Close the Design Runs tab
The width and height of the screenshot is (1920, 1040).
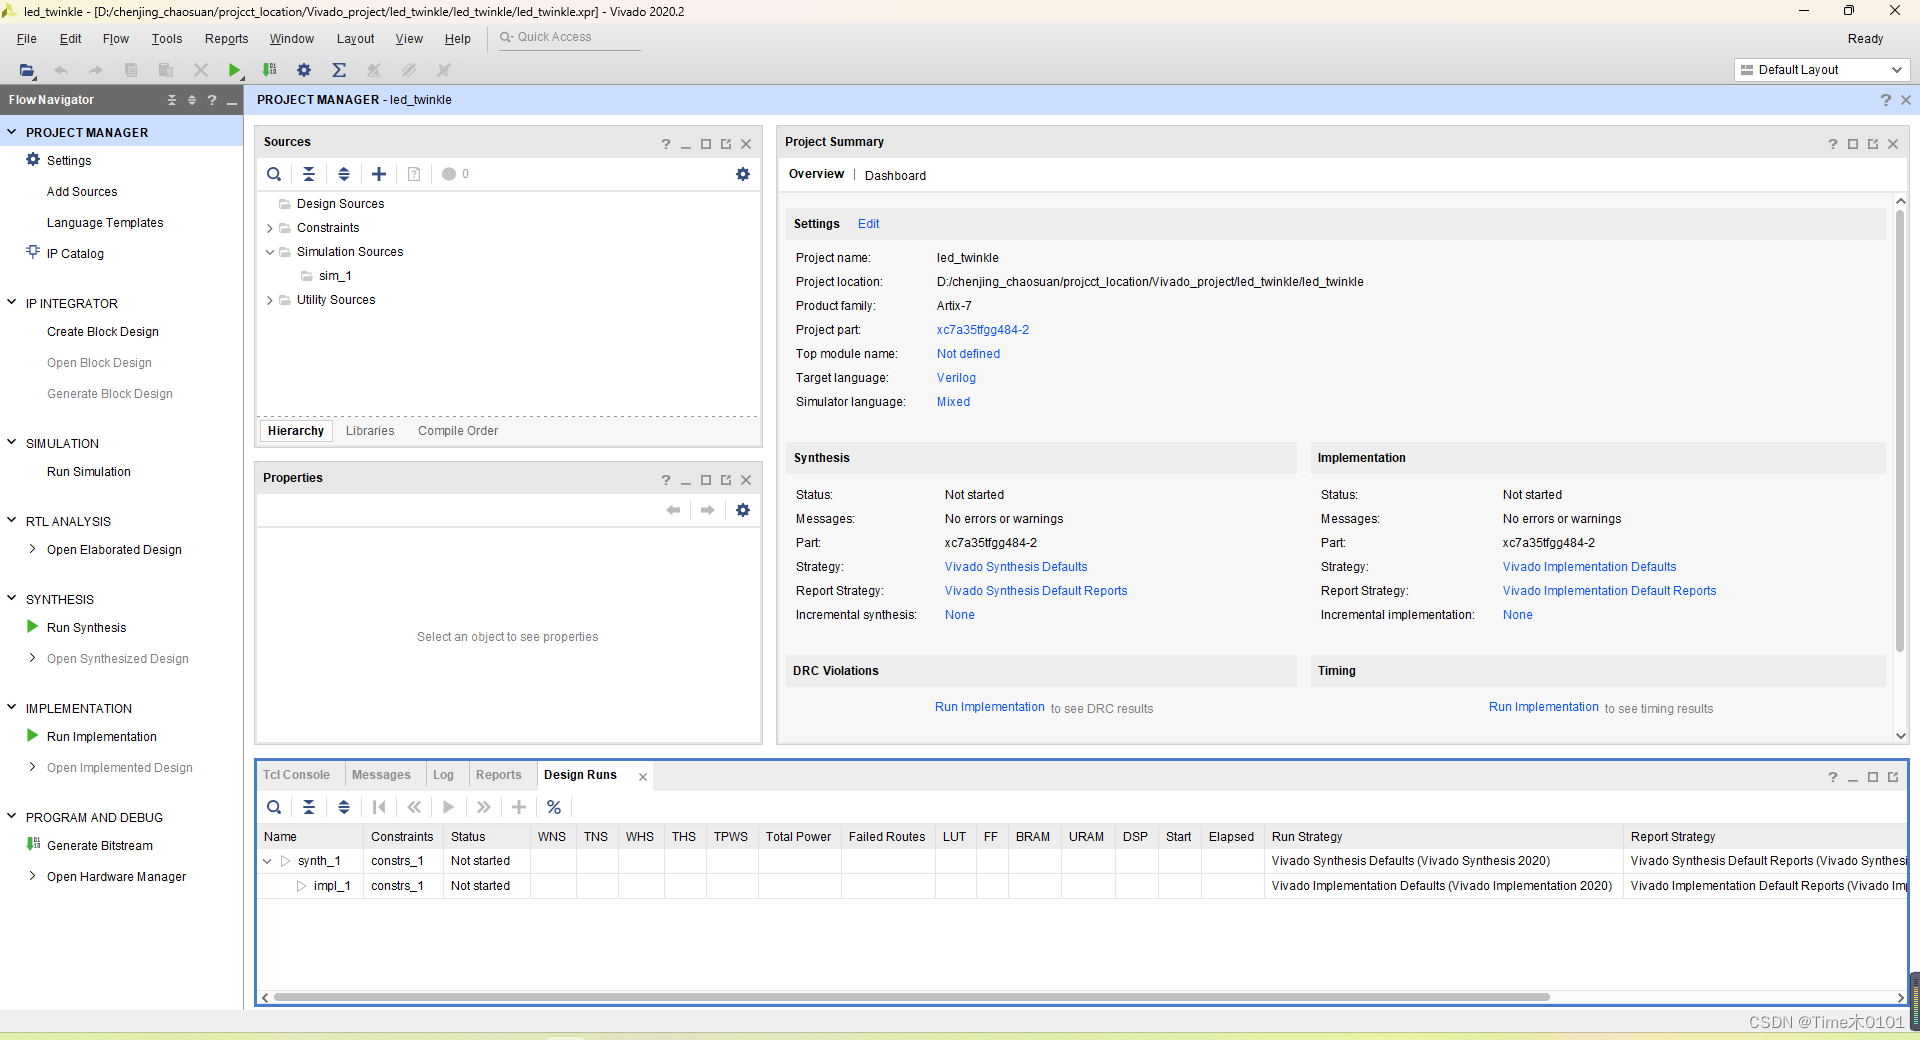[x=643, y=777]
